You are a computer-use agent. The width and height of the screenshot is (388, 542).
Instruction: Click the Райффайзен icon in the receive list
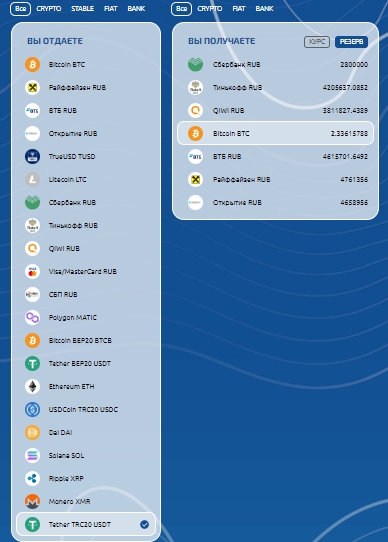195,179
